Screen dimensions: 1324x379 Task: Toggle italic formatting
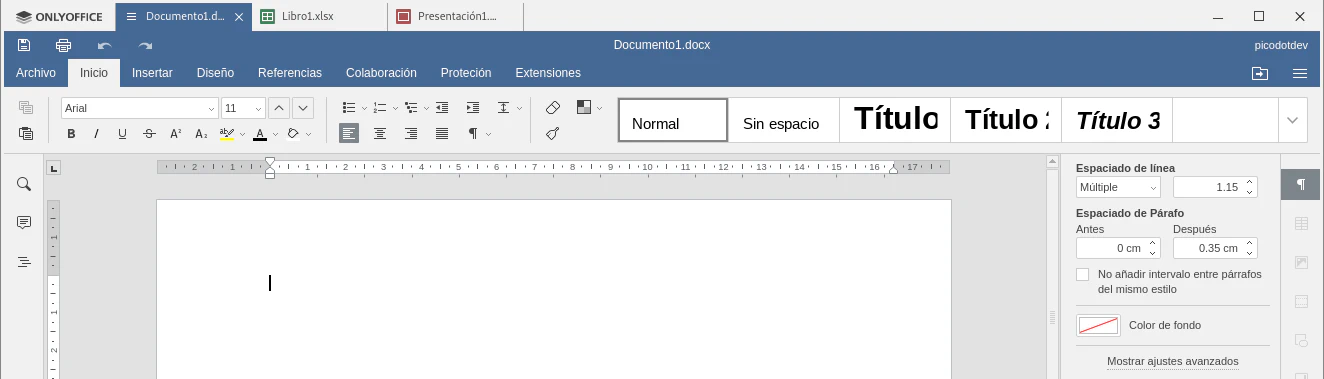point(97,133)
